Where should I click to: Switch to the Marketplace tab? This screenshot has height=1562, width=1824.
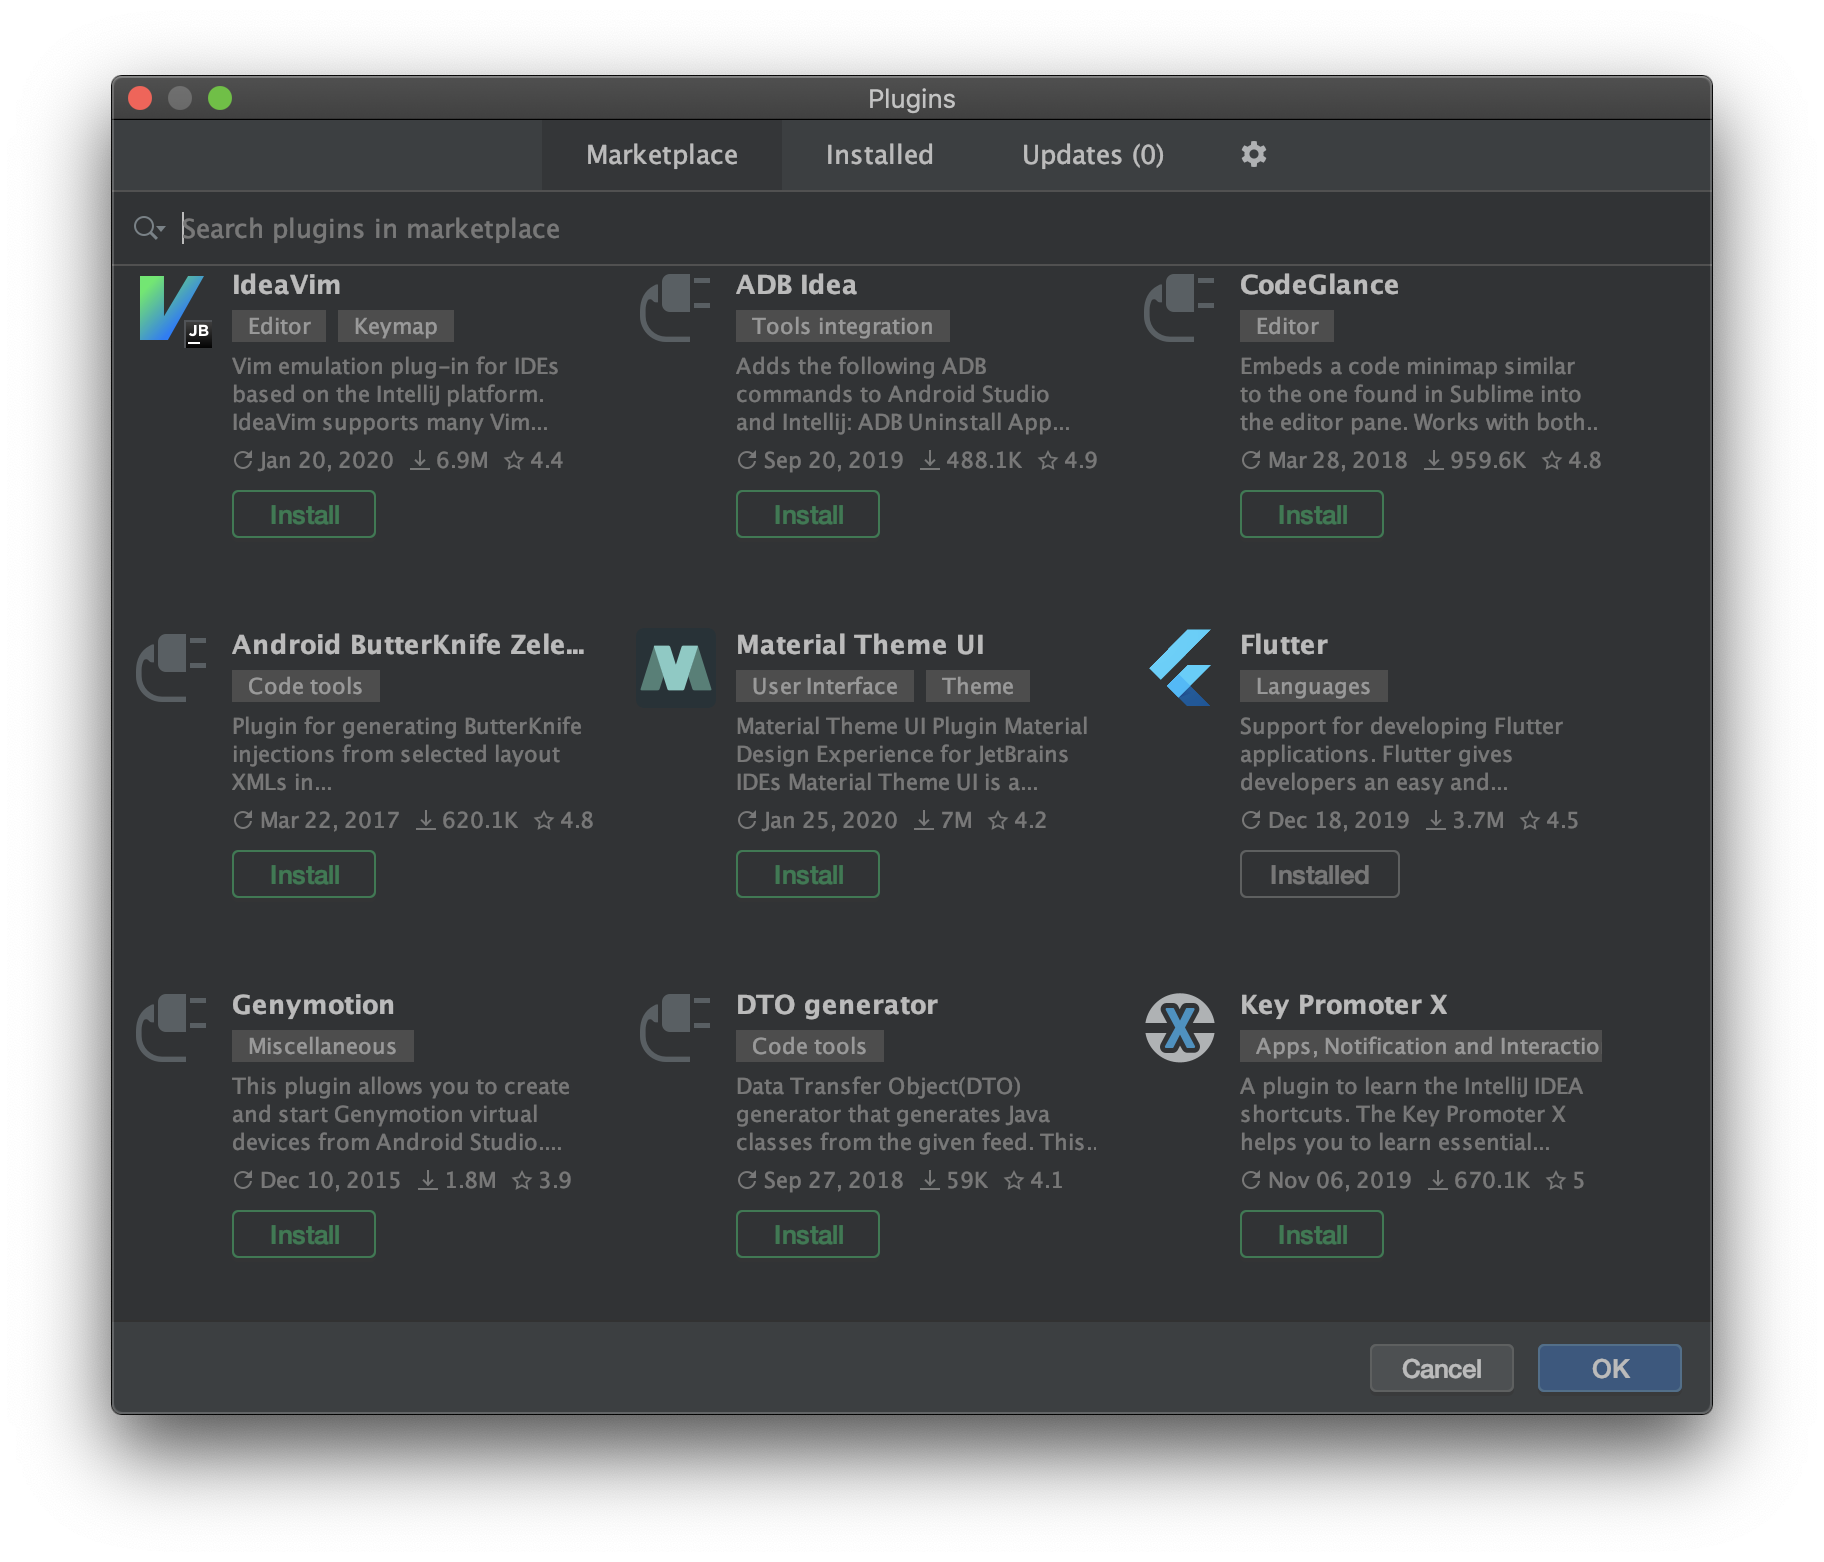(662, 155)
